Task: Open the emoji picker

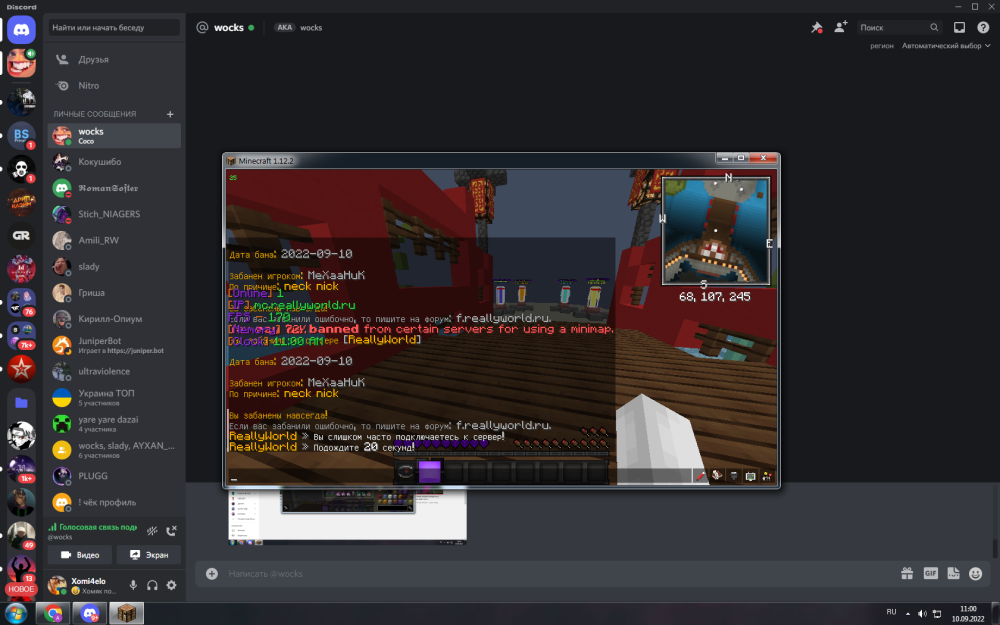Action: click(x=976, y=573)
